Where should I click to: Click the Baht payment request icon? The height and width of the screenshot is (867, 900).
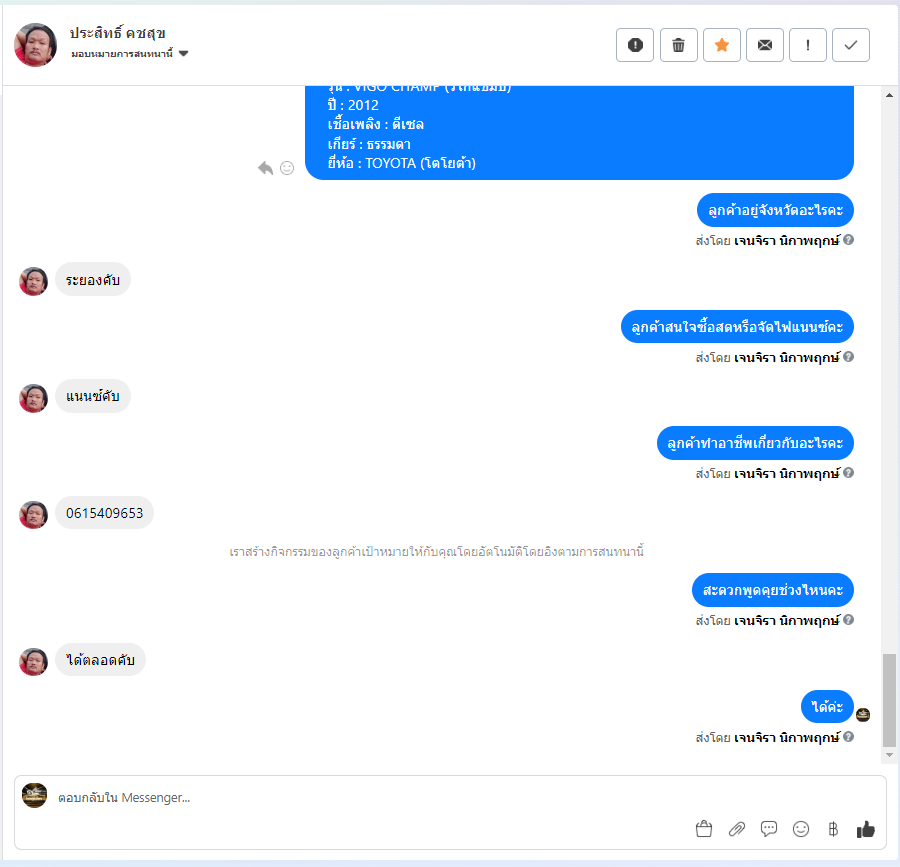point(833,829)
